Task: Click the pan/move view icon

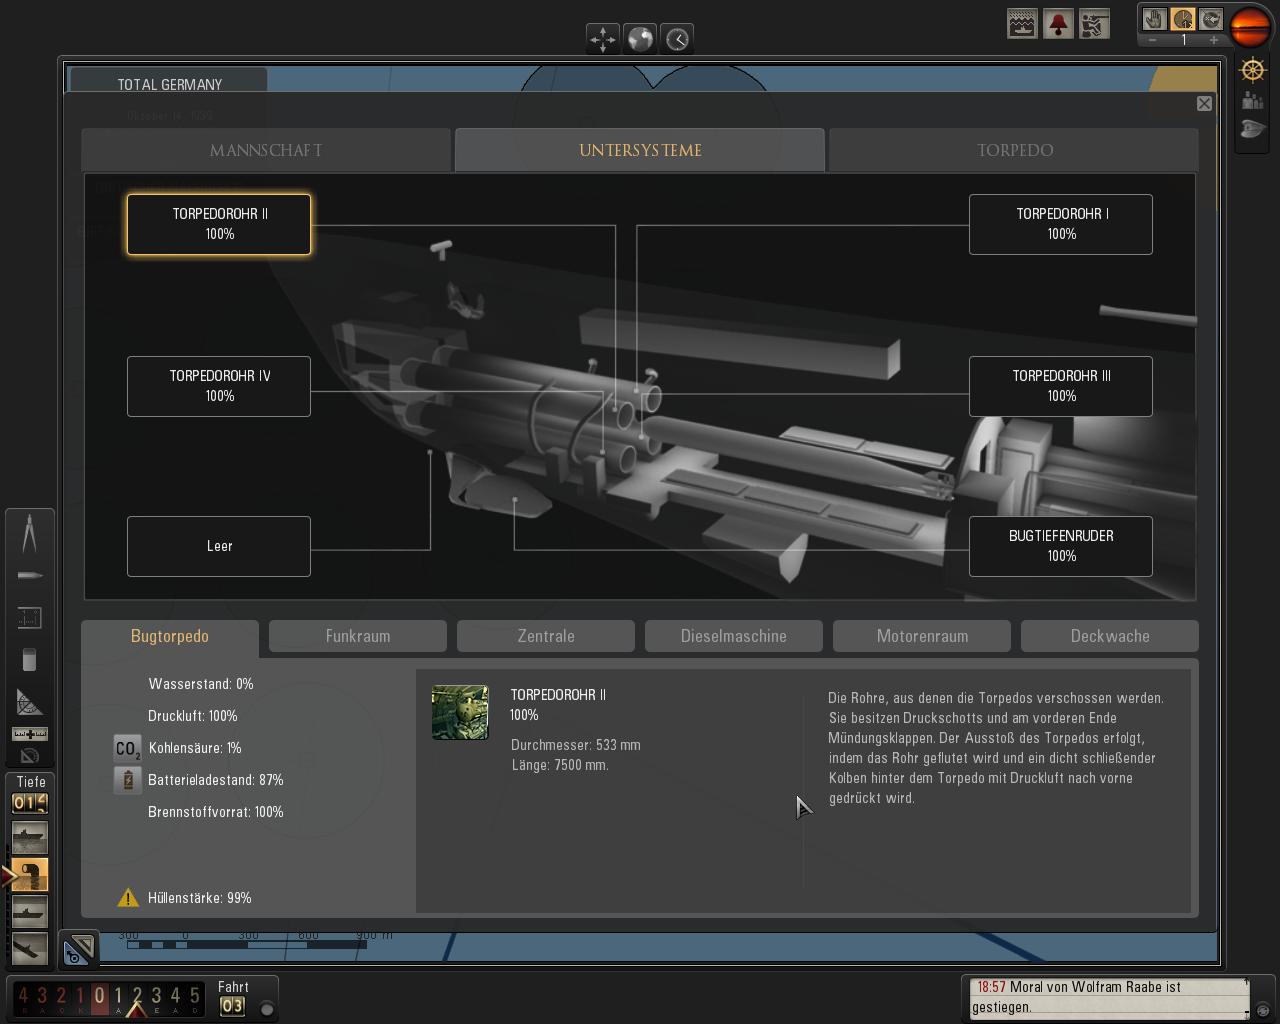Action: coord(603,39)
